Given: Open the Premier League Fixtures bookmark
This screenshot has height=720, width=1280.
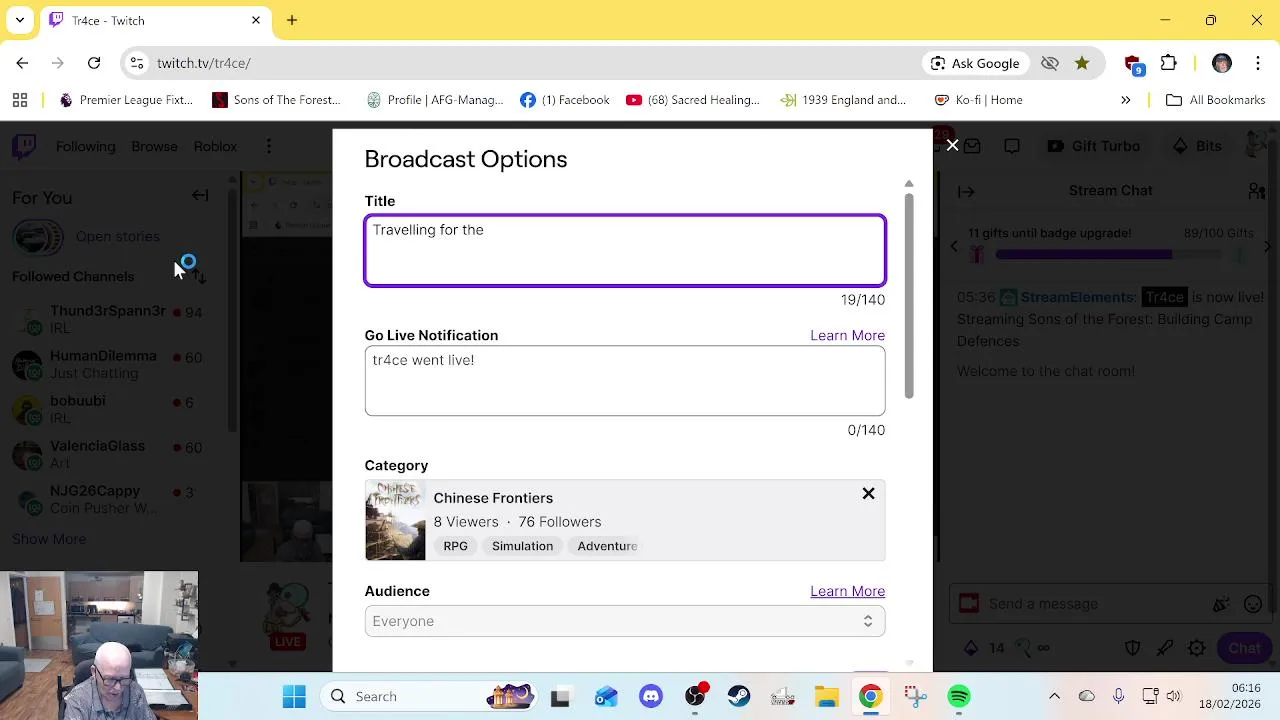Looking at the screenshot, I should coord(126,100).
